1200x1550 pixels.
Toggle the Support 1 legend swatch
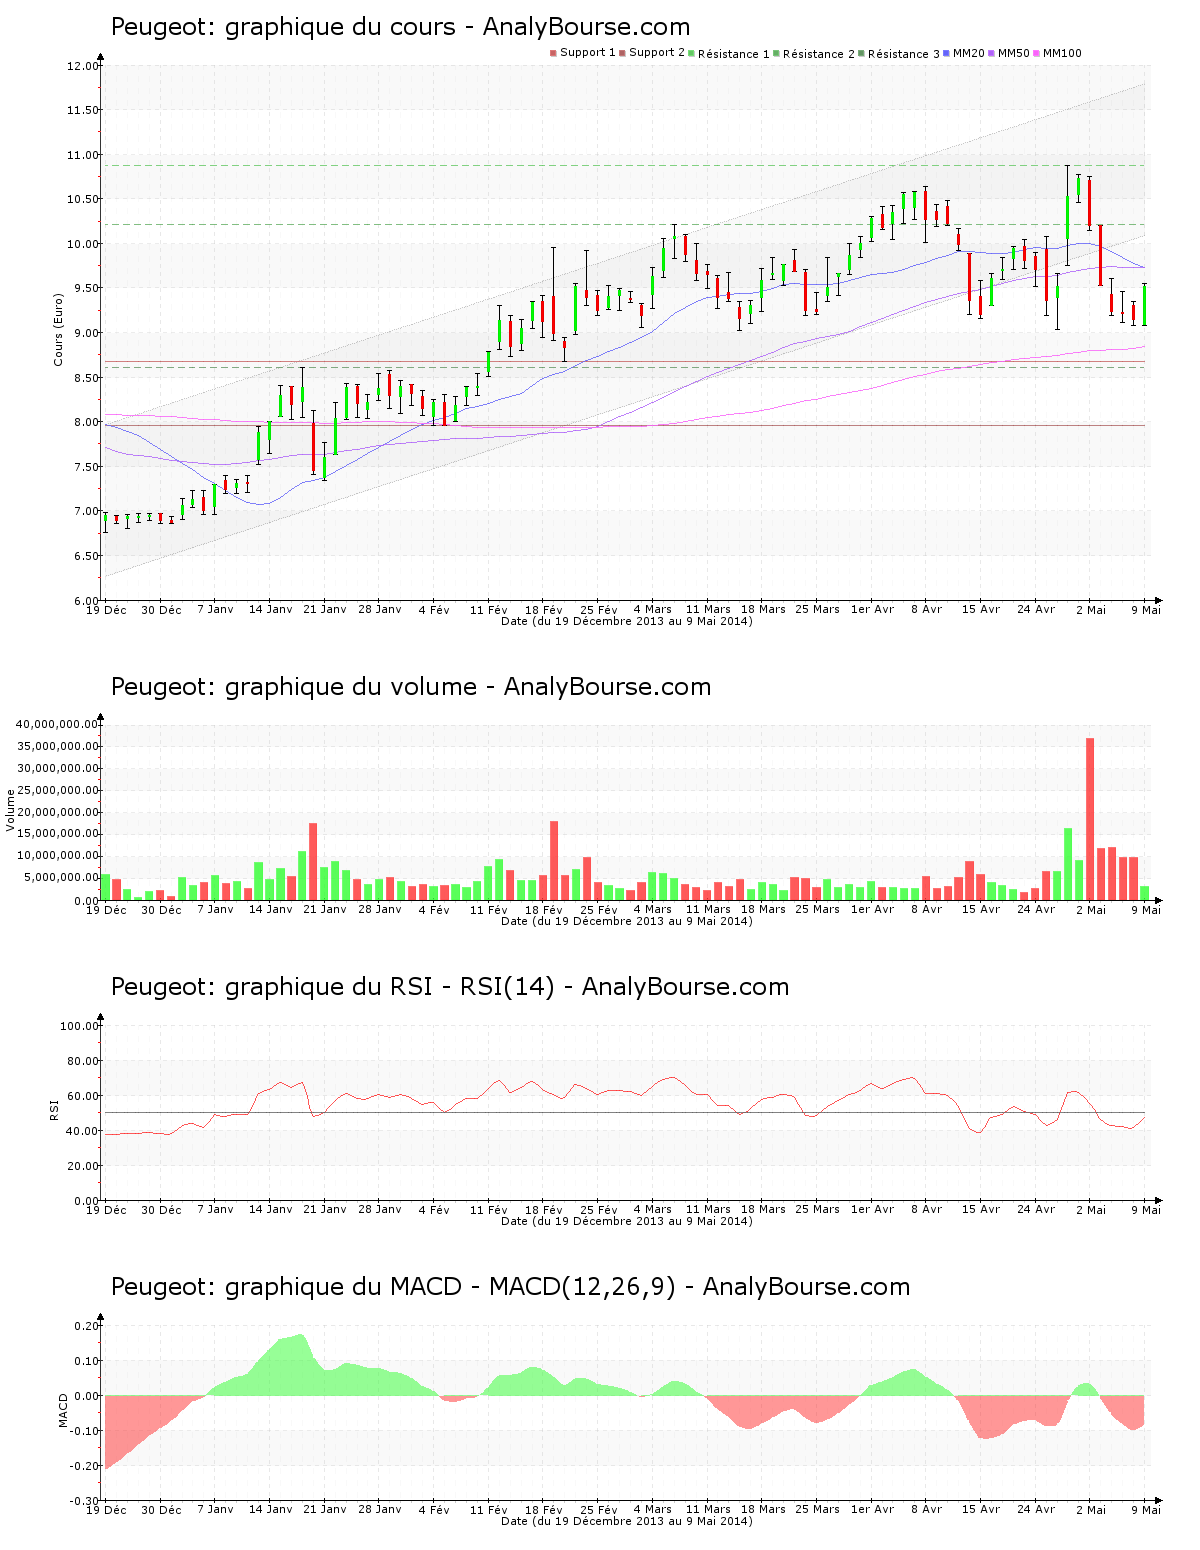(553, 51)
